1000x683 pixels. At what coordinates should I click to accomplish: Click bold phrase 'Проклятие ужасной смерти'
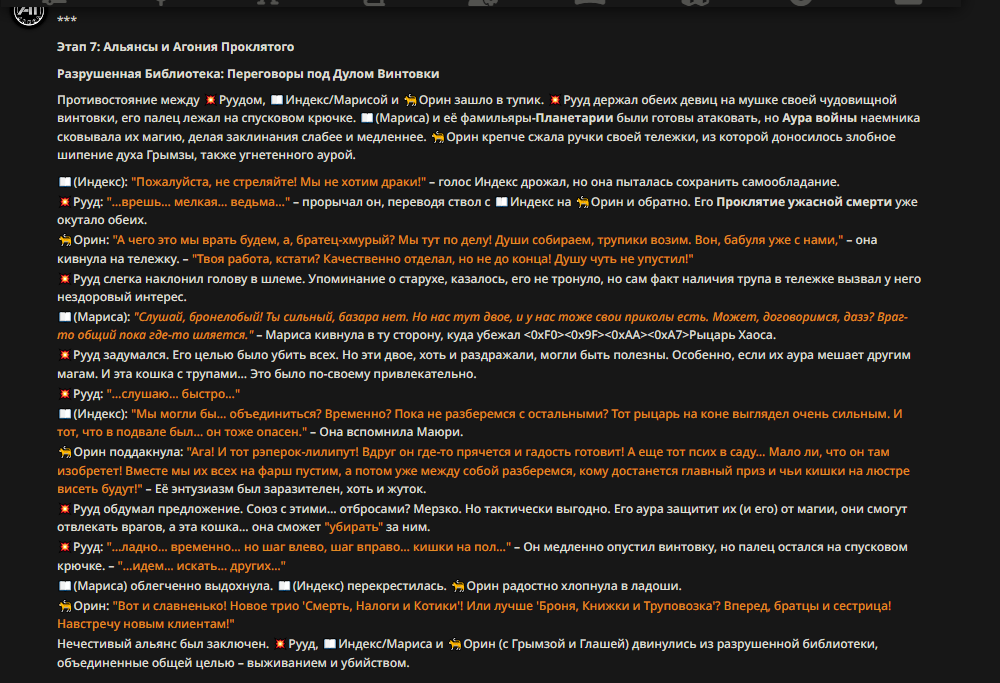click(804, 202)
